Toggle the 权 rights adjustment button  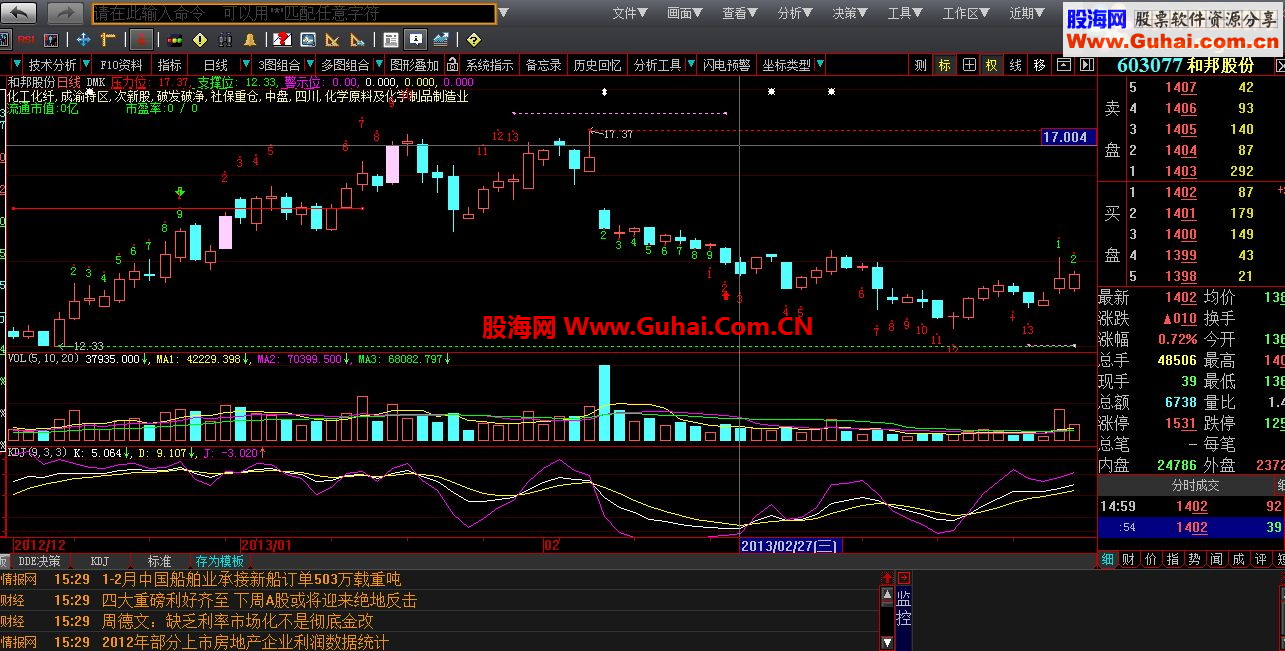coord(991,65)
